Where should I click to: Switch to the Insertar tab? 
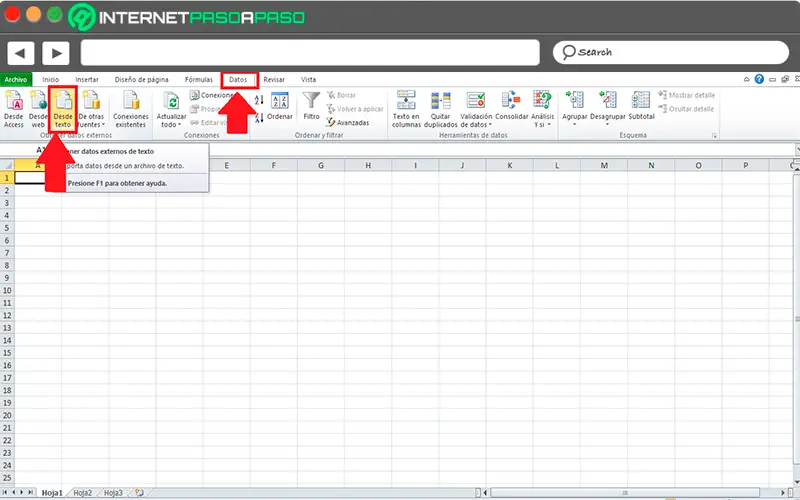tap(87, 80)
